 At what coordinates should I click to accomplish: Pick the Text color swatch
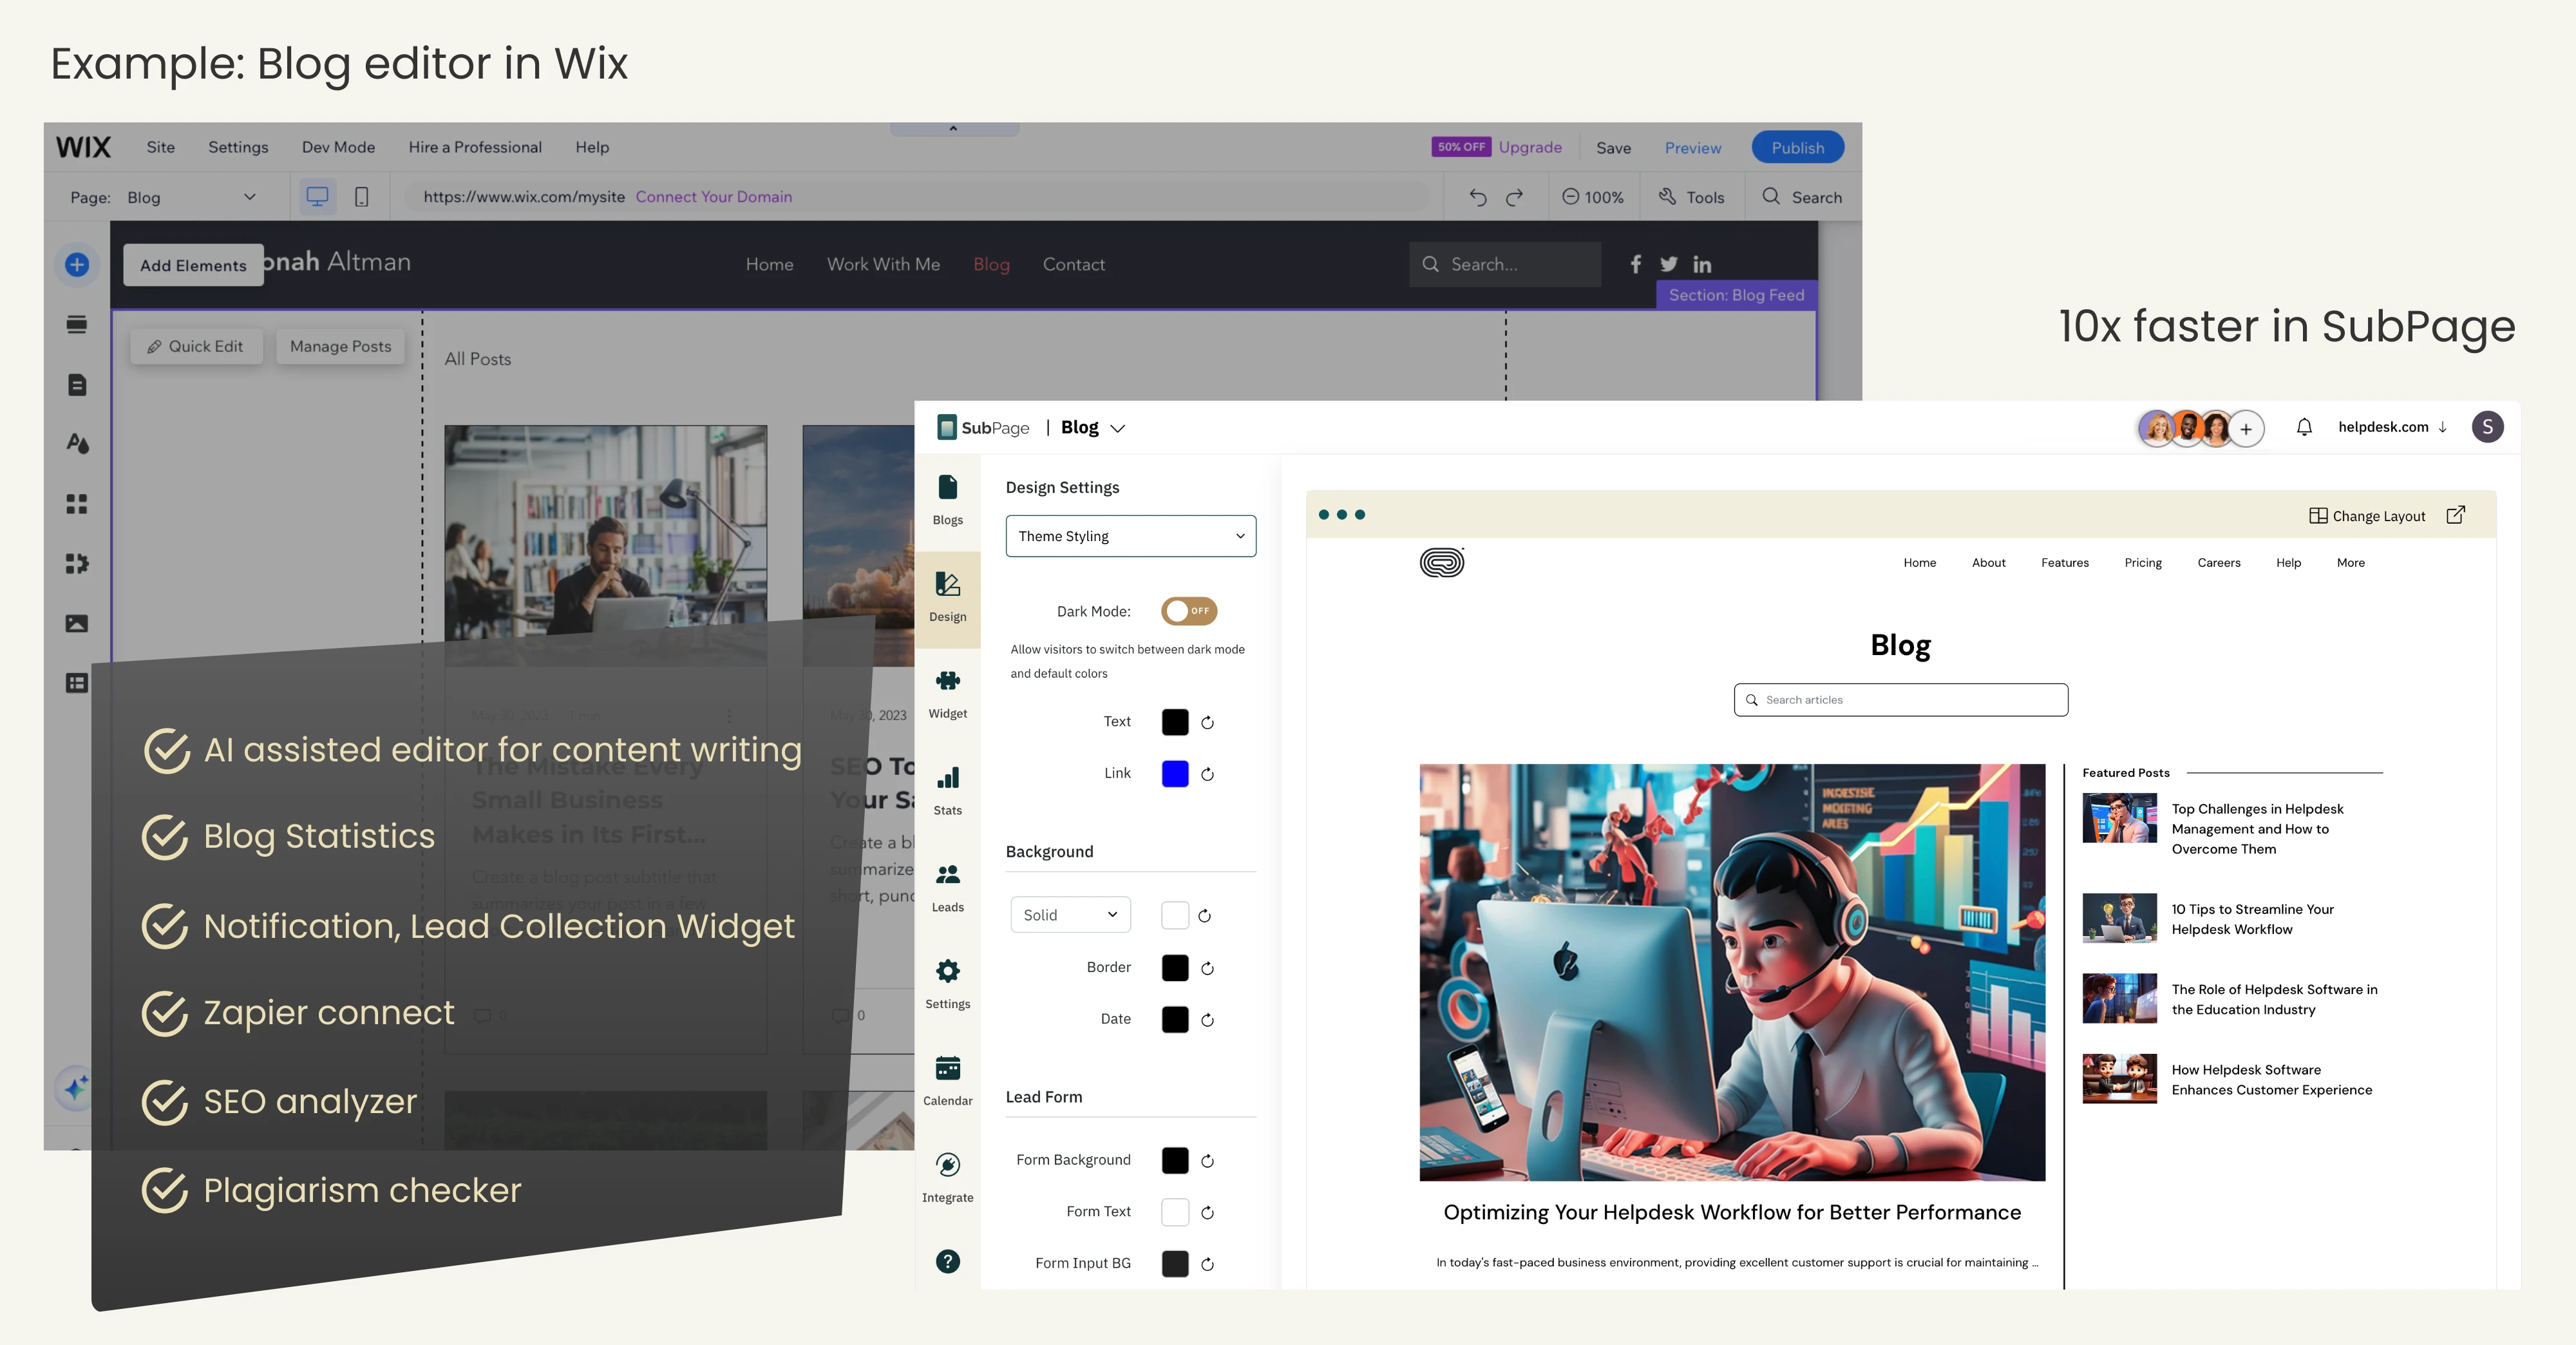(1175, 722)
